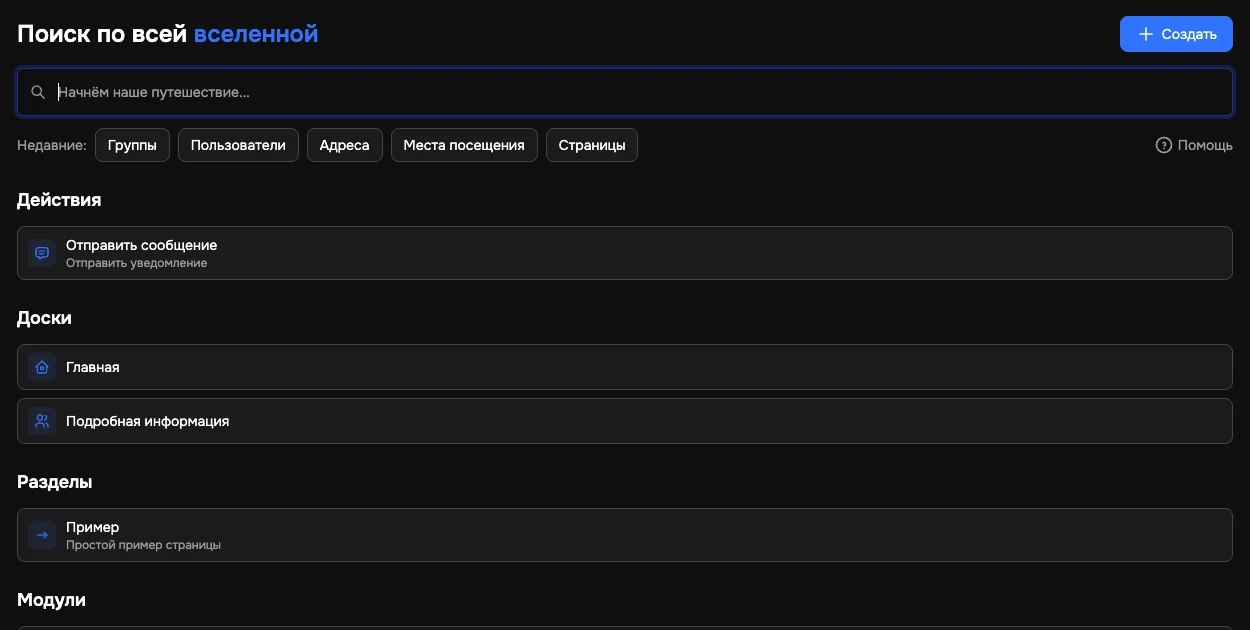Click the arrow icon next to Пример

[42, 535]
